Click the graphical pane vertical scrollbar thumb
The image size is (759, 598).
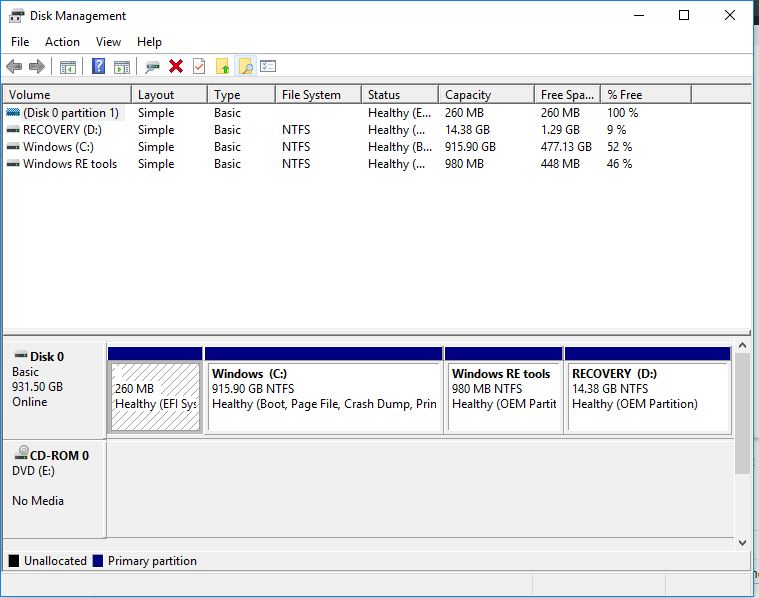pyautogui.click(x=742, y=413)
